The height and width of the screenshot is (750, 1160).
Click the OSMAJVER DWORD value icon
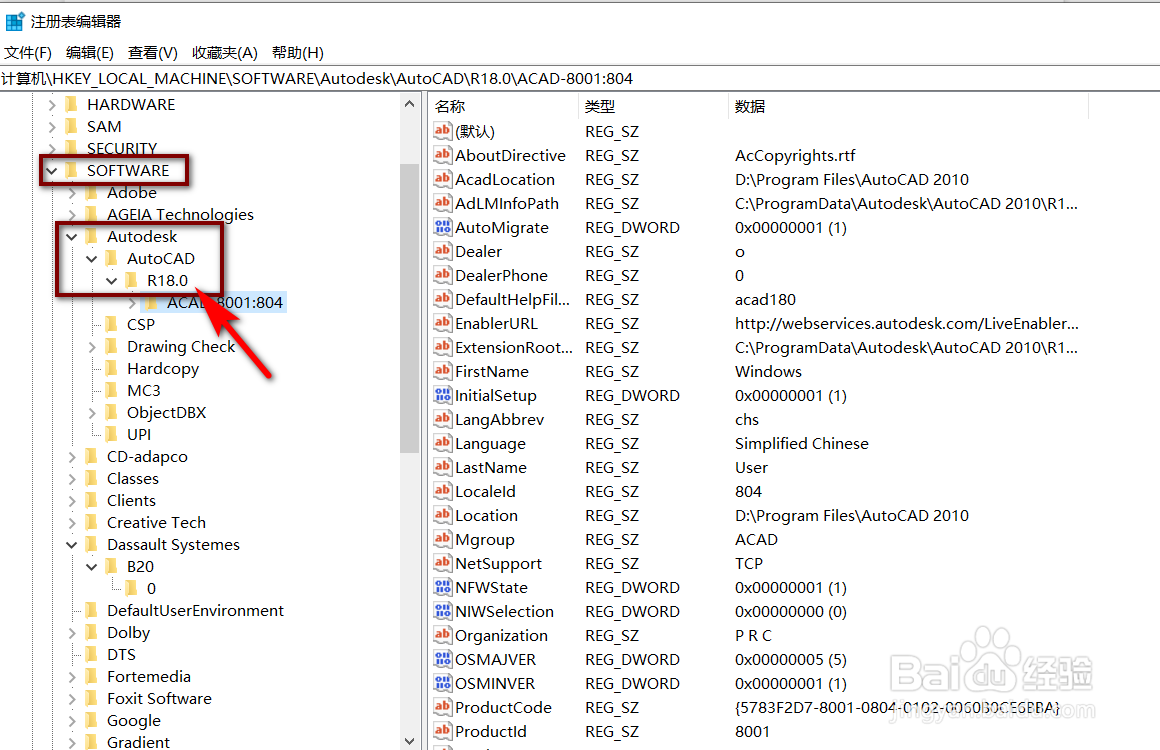pos(442,658)
